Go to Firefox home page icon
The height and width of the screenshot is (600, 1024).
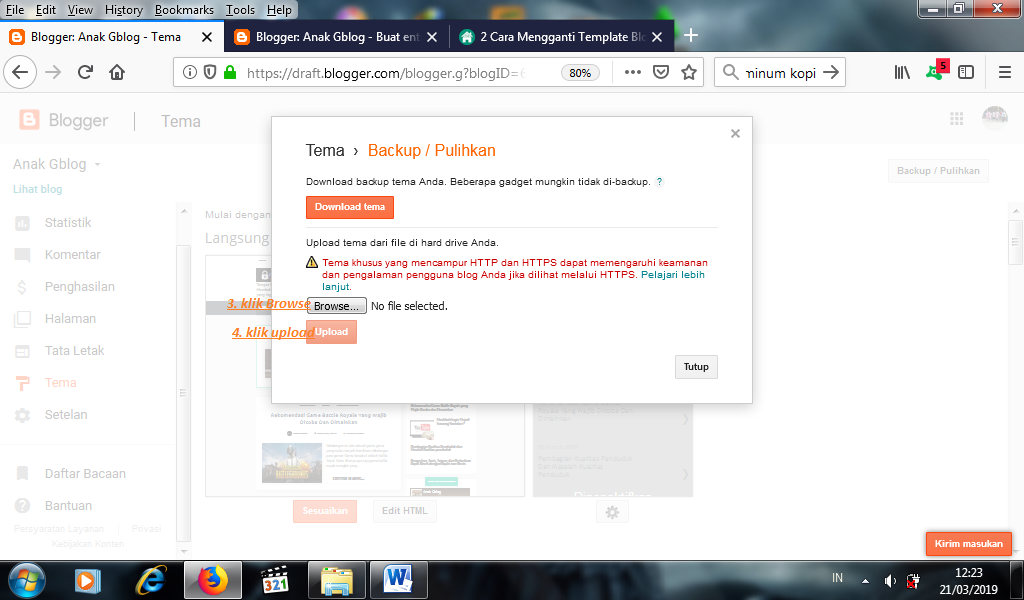(x=117, y=72)
